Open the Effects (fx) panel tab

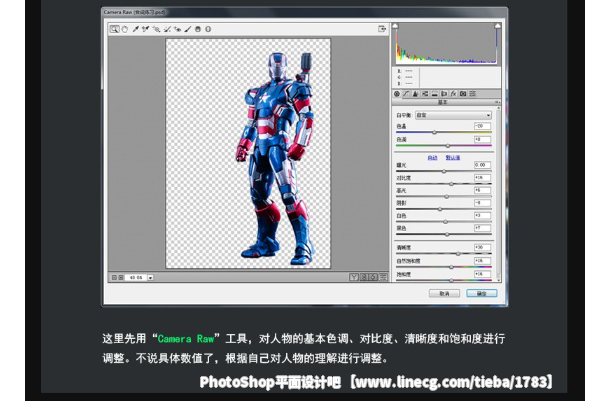[453, 94]
